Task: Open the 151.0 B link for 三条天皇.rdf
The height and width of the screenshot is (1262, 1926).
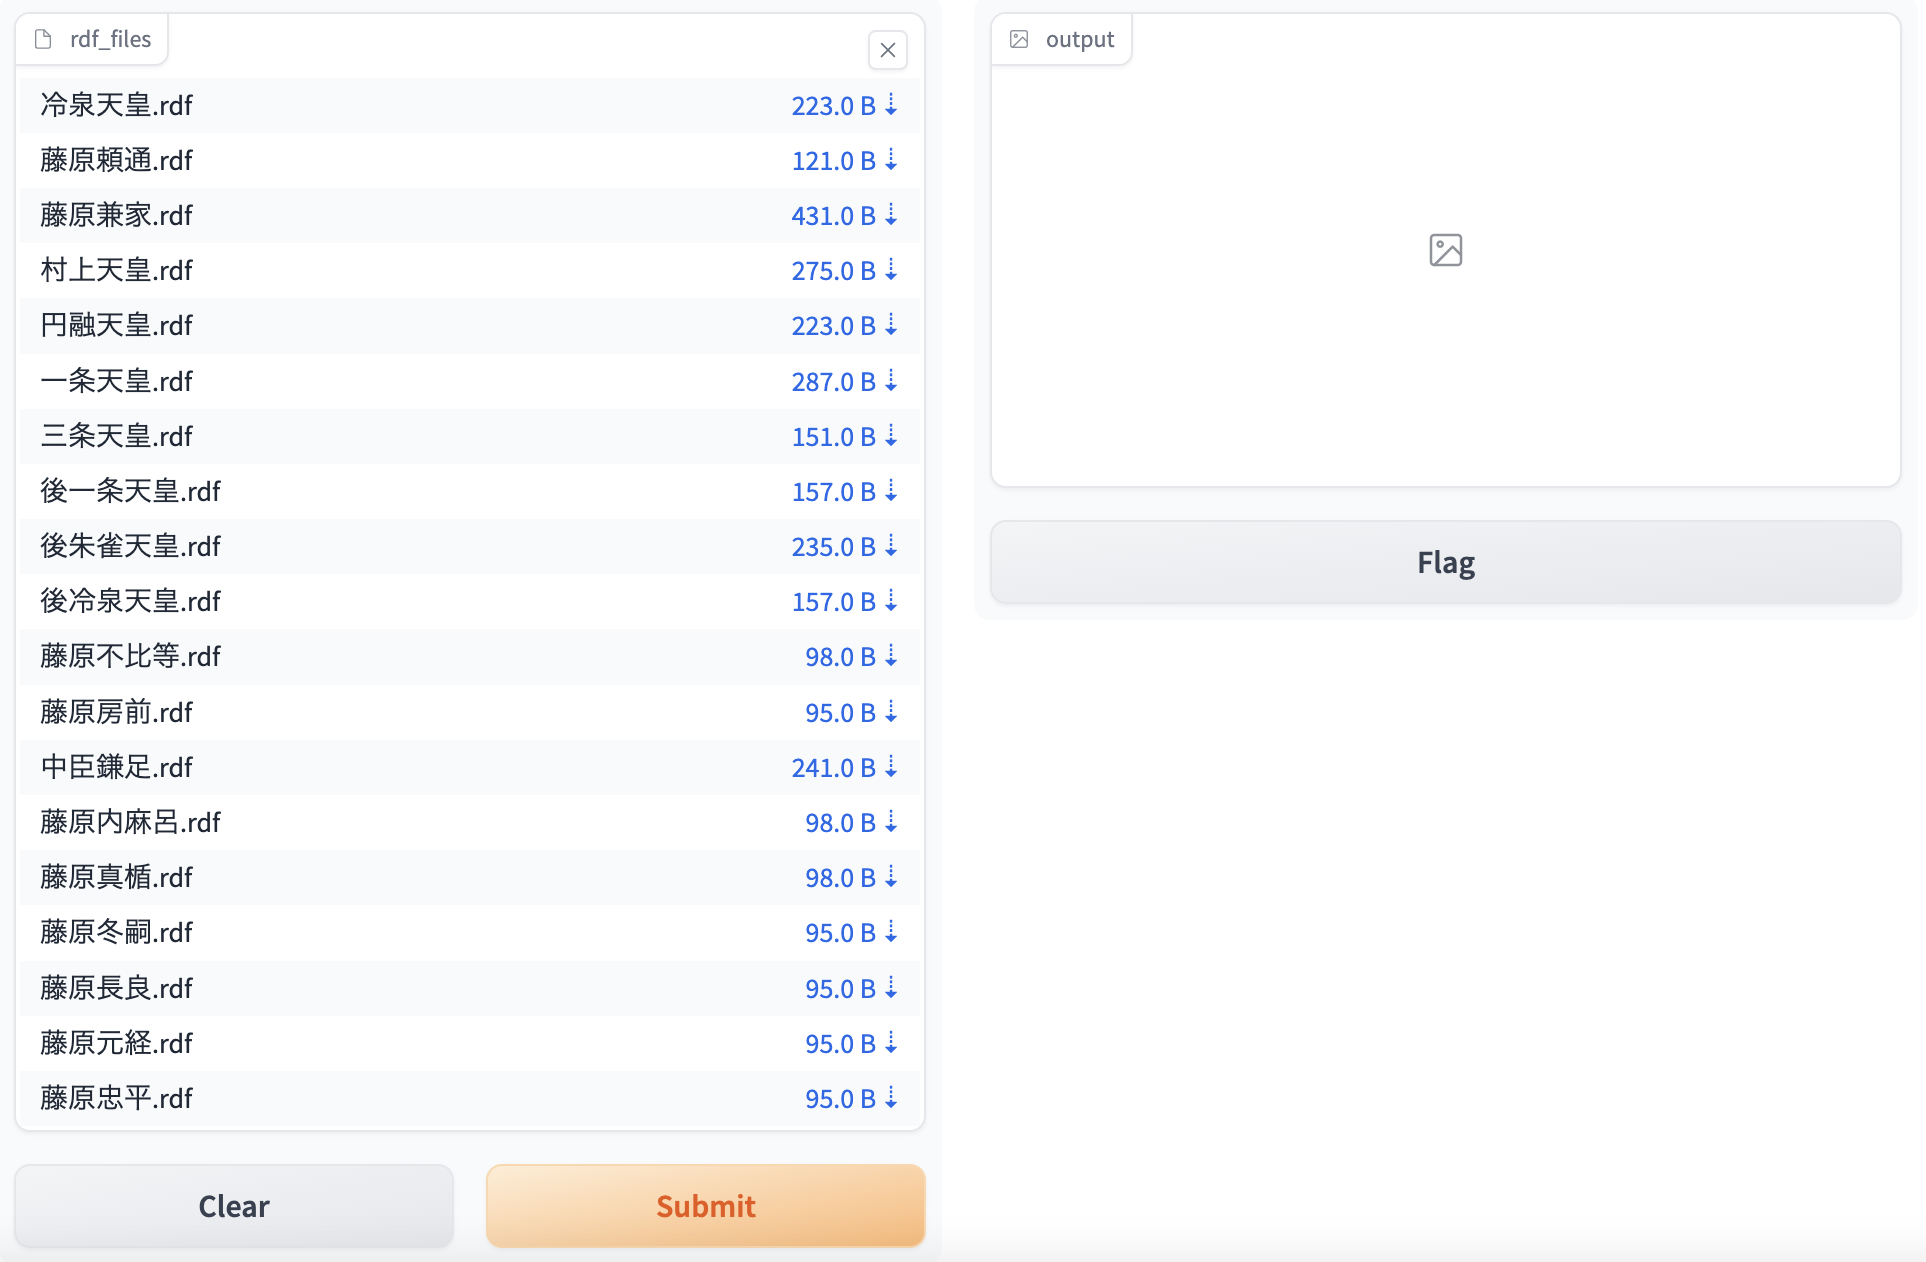Action: [833, 437]
